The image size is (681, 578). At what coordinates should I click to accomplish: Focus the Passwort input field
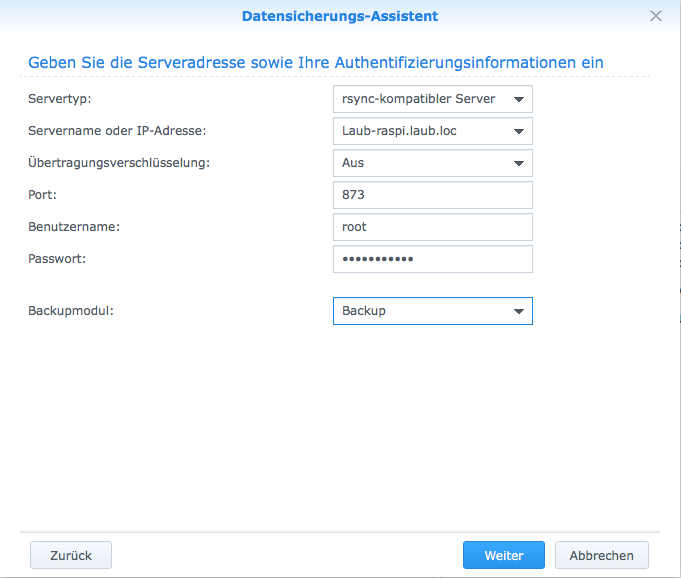point(432,259)
